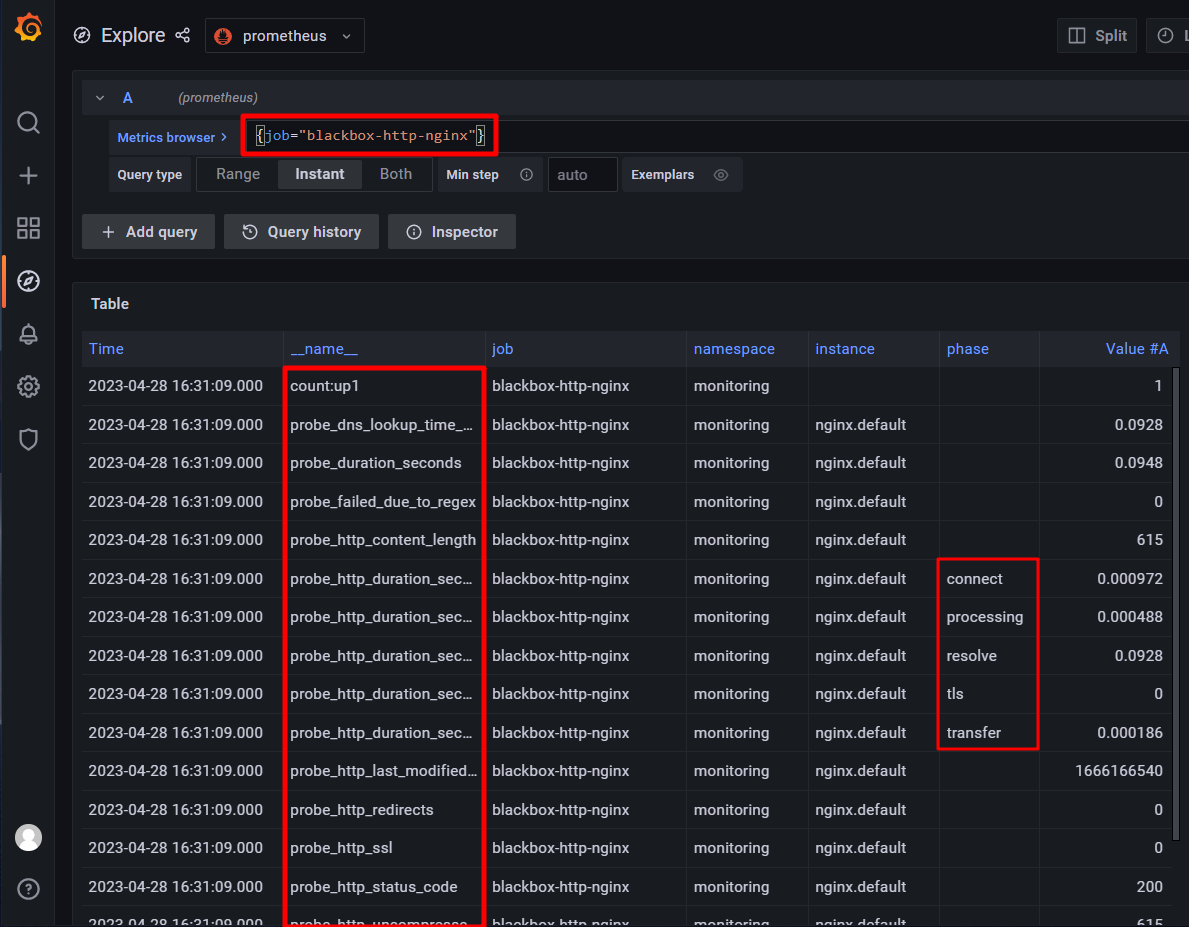Sort table by Time column header
Screen dimensions: 1189x927
106,349
